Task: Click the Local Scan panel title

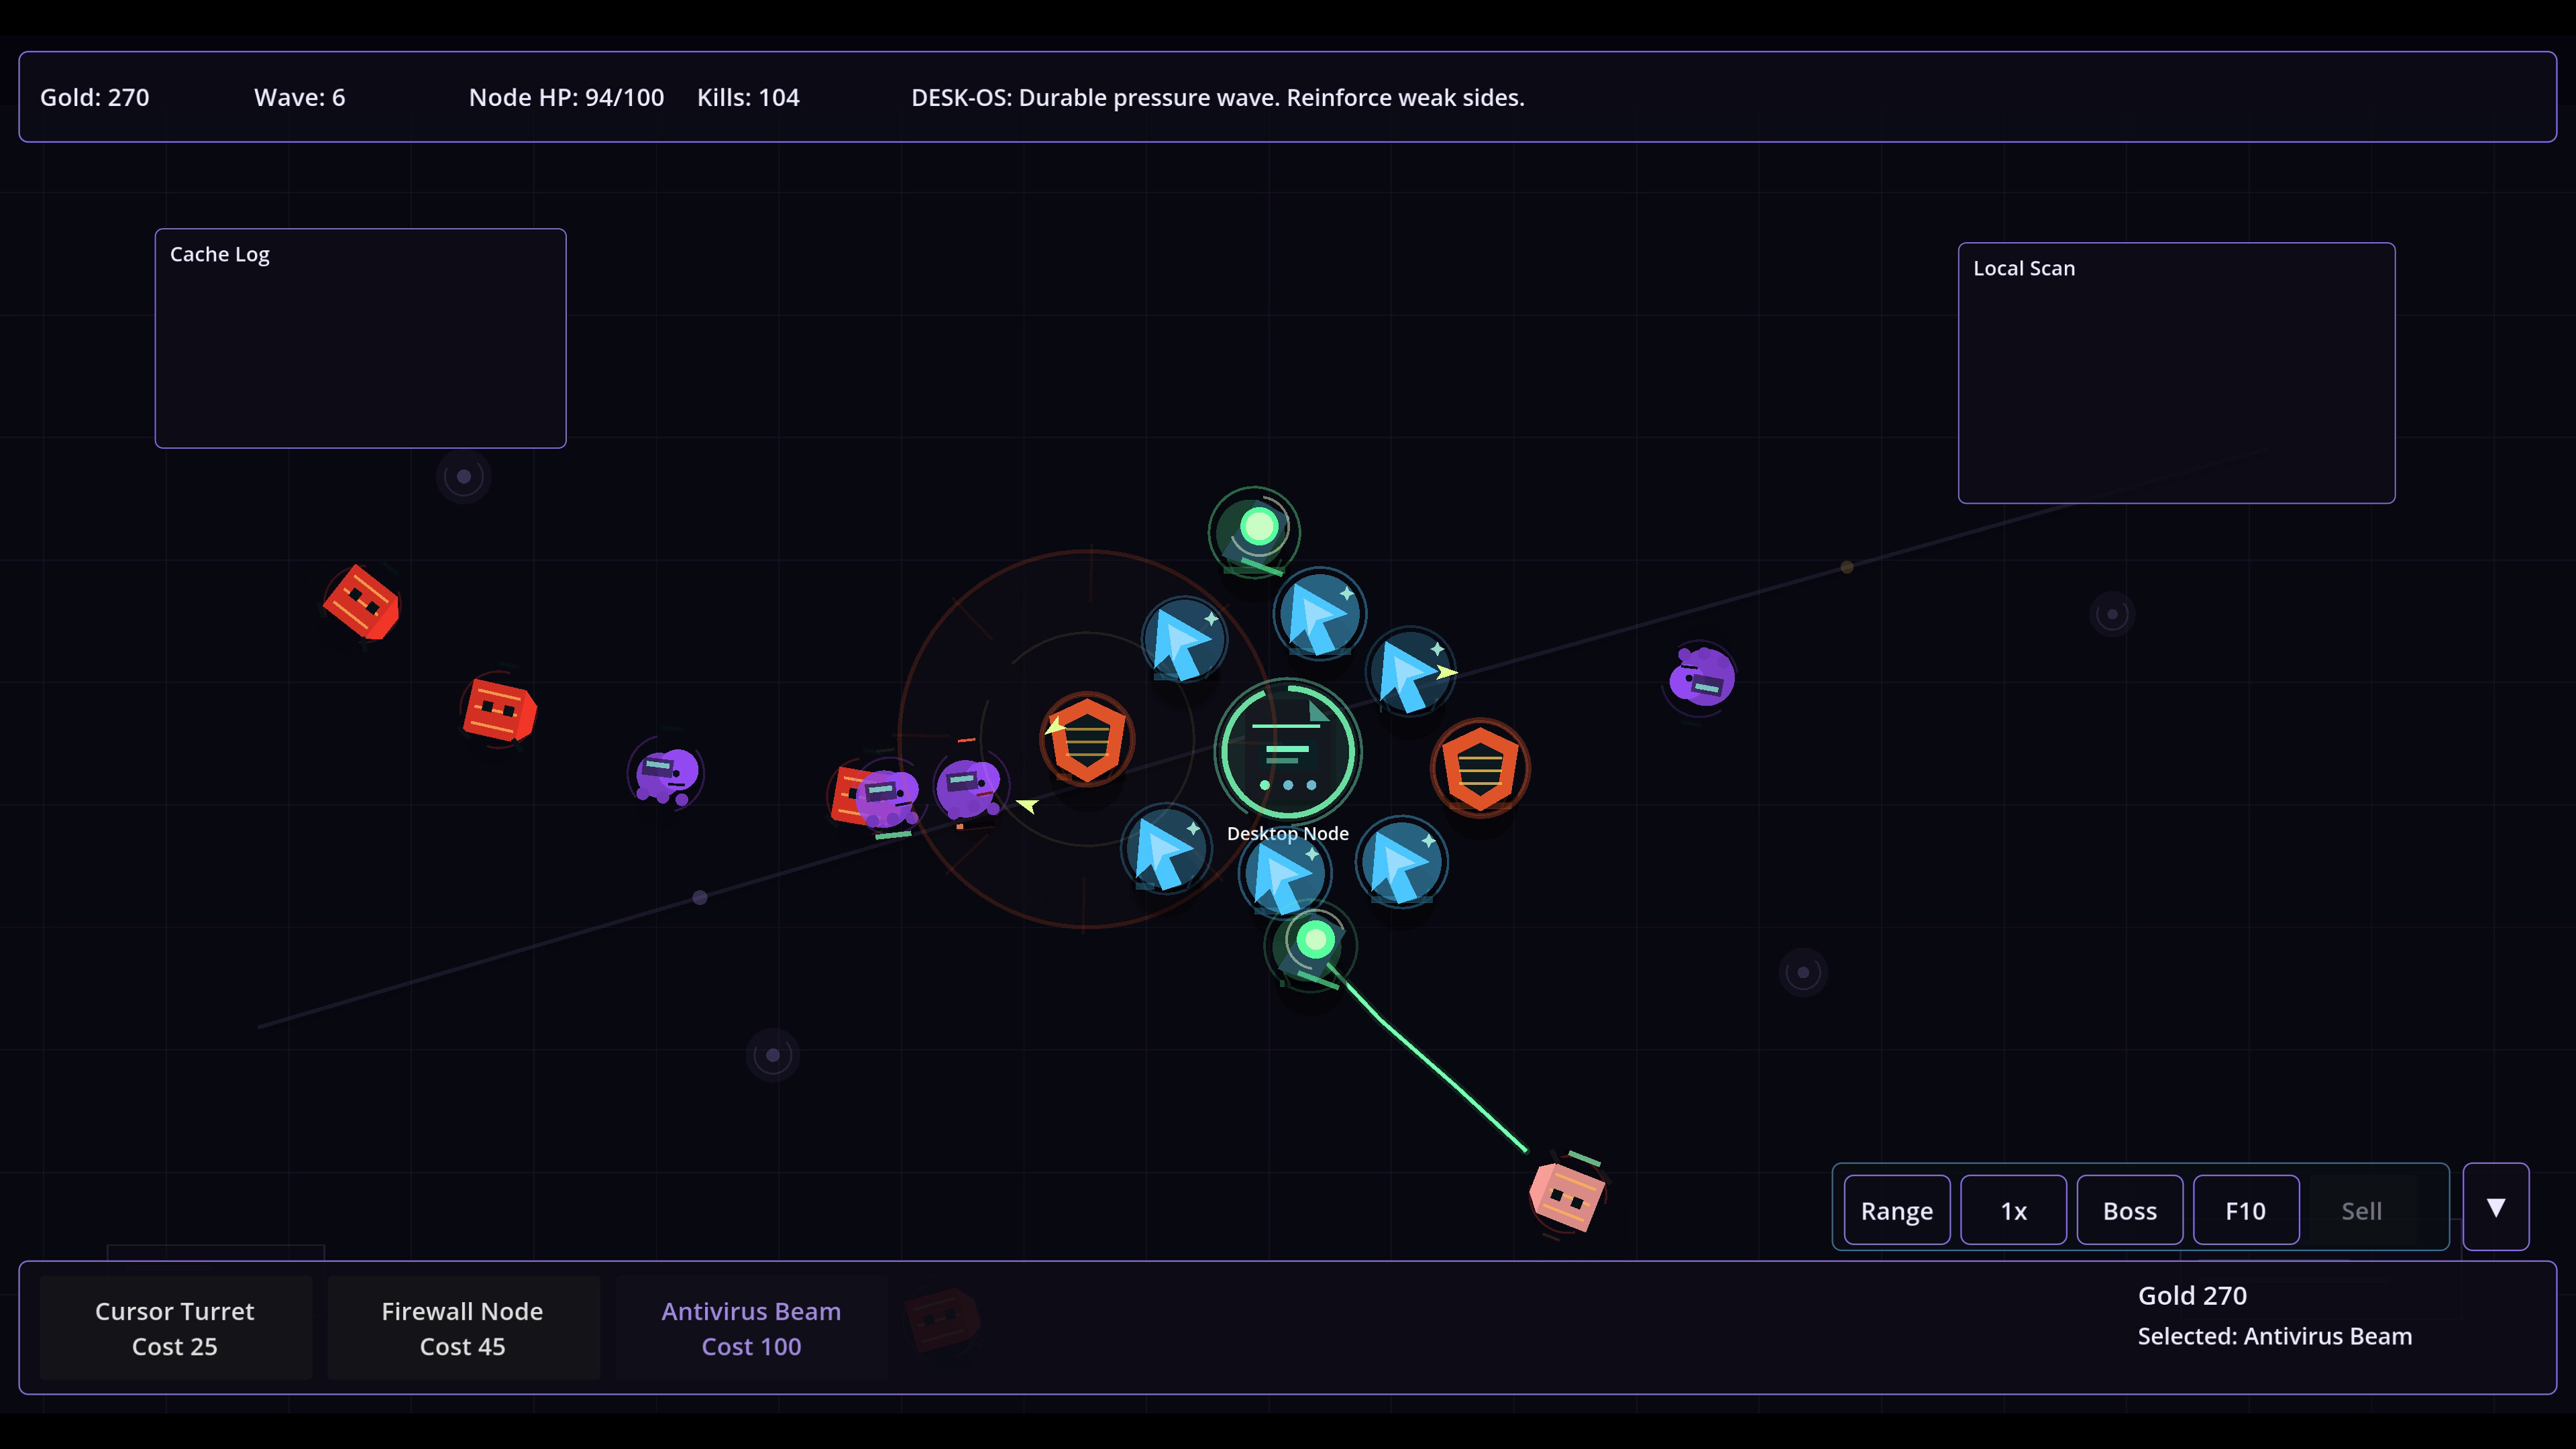Action: pyautogui.click(x=2024, y=268)
